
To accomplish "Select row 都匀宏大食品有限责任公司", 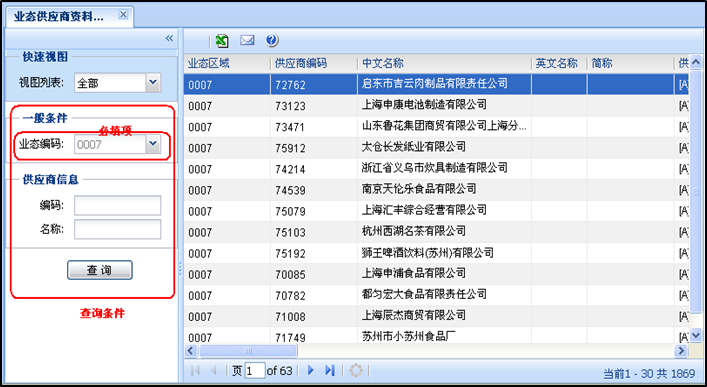I will click(x=436, y=295).
